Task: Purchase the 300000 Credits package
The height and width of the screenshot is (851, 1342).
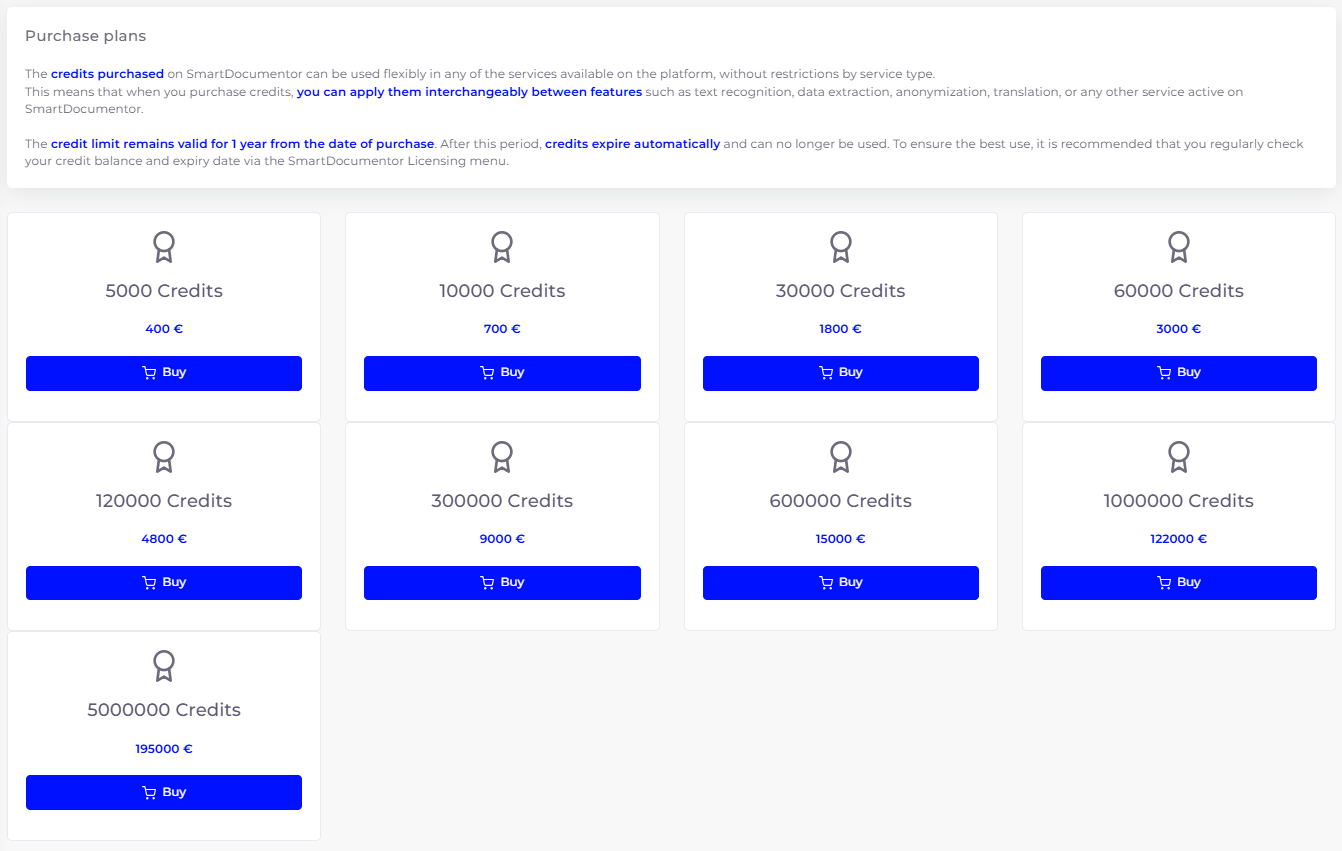Action: click(502, 583)
